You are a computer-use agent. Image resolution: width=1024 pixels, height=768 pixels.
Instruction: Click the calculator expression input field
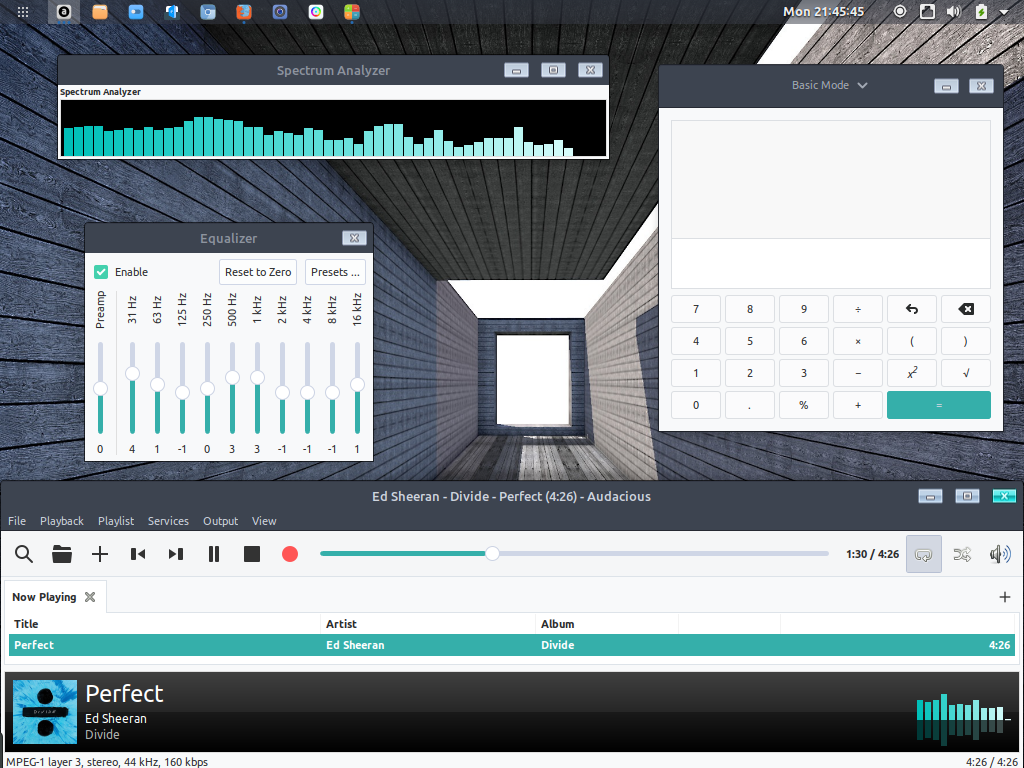(x=831, y=264)
